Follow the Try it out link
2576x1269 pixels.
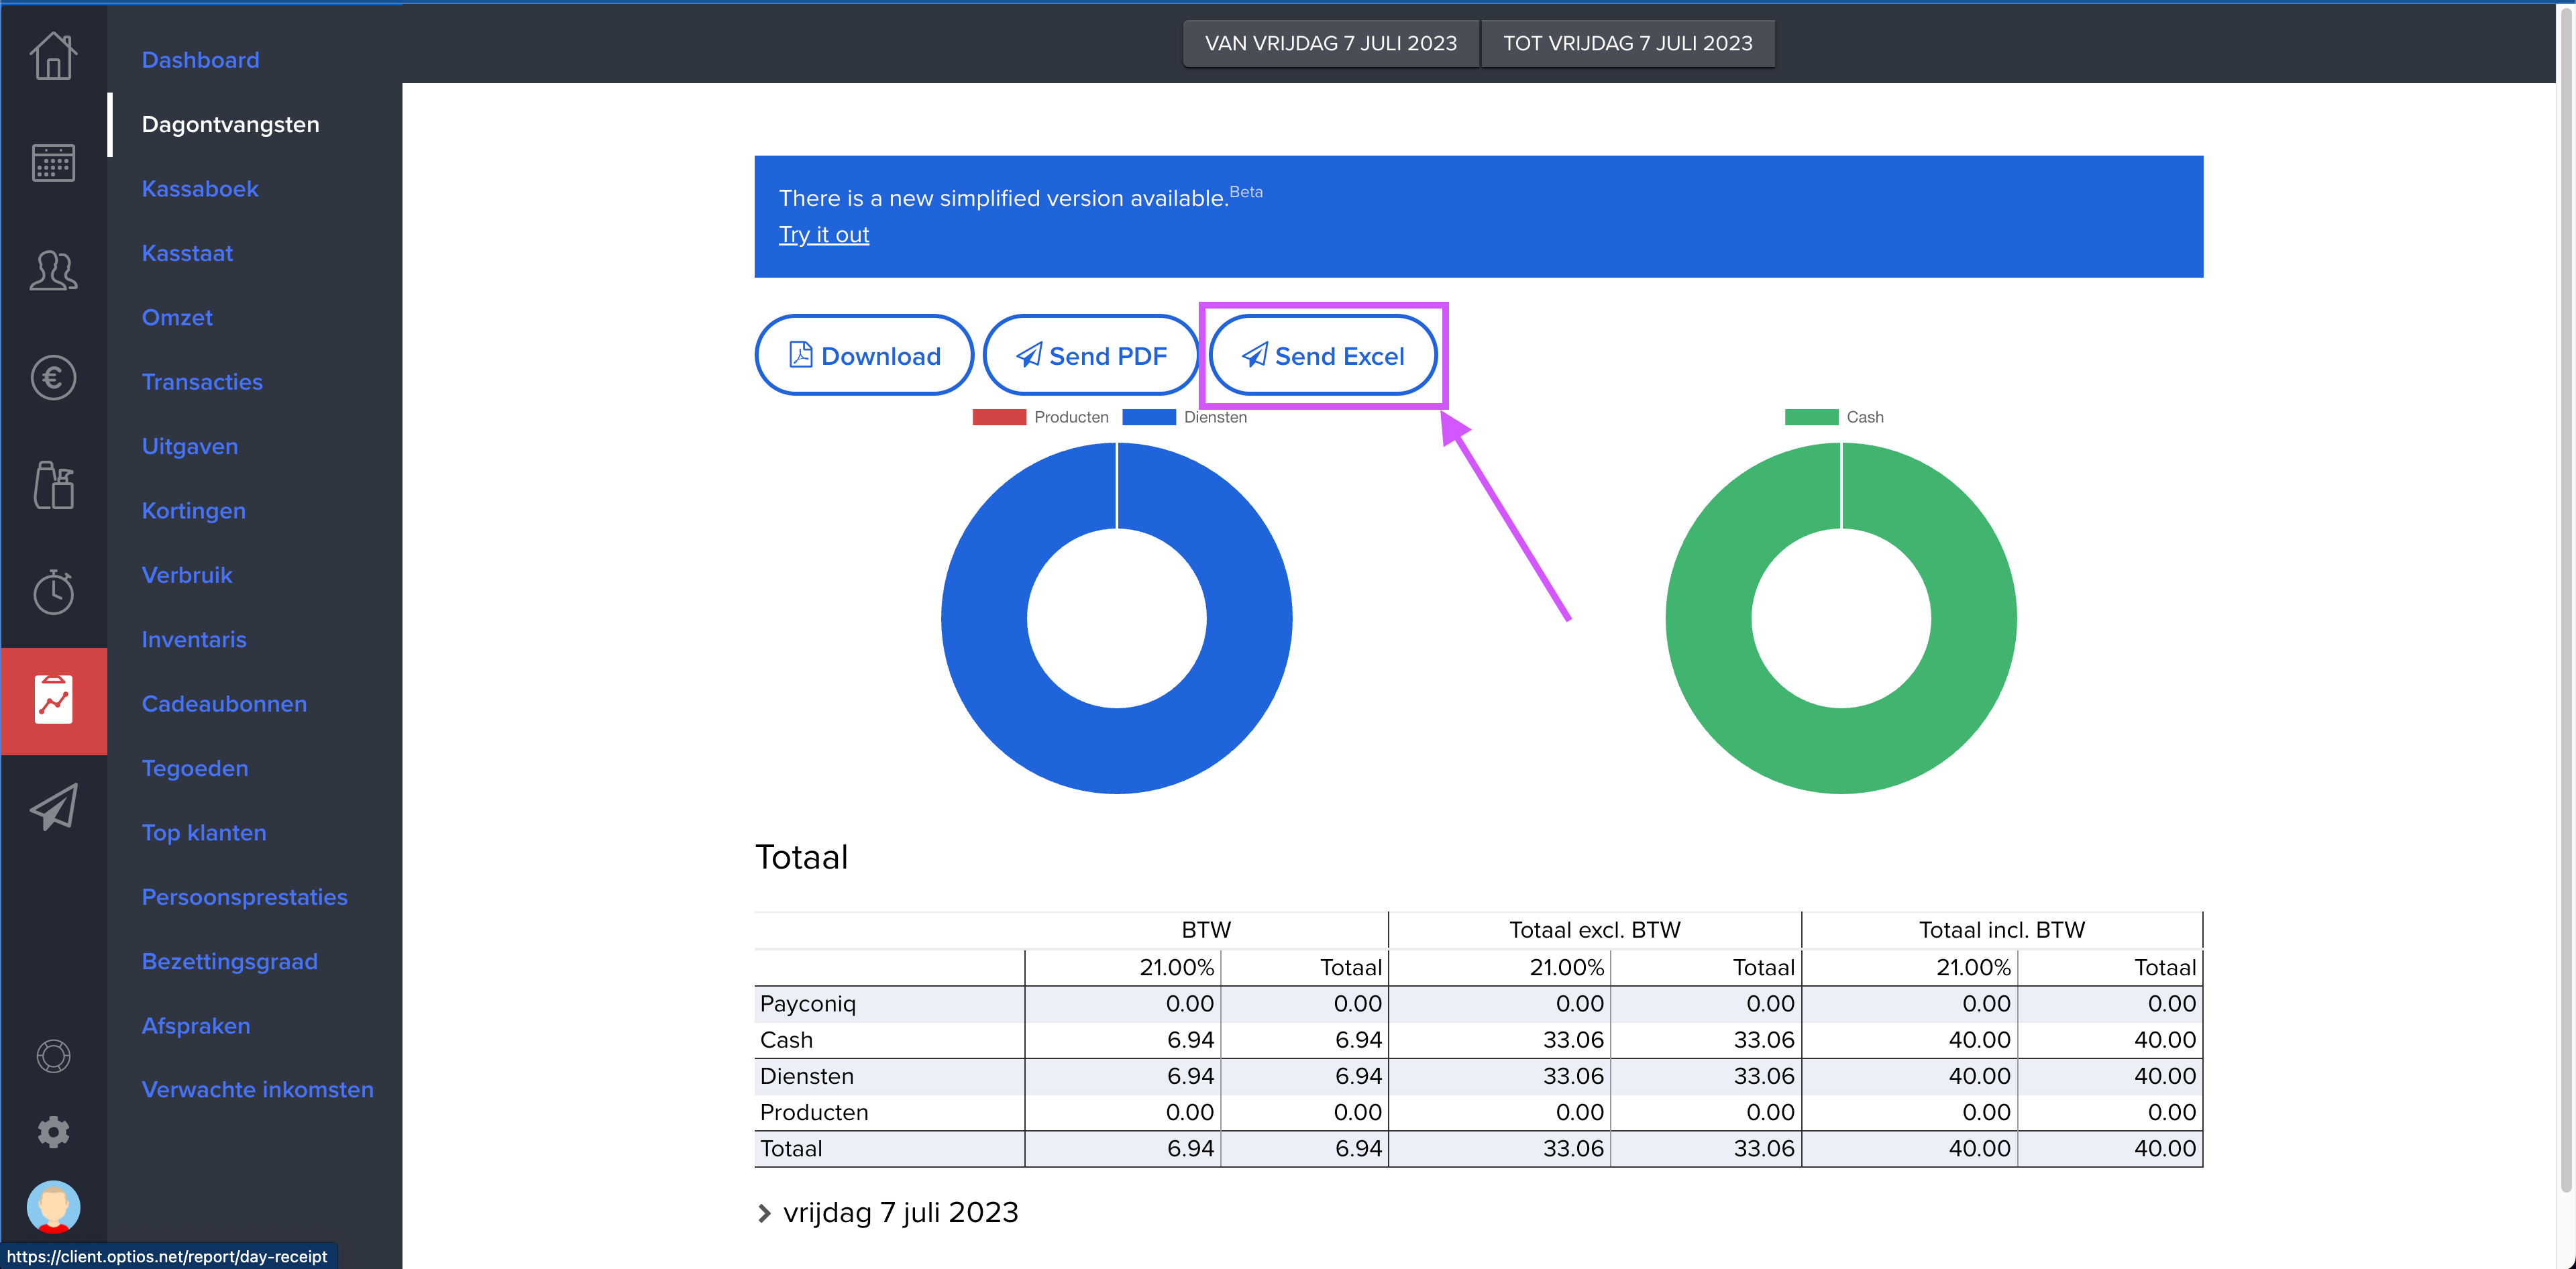(823, 234)
